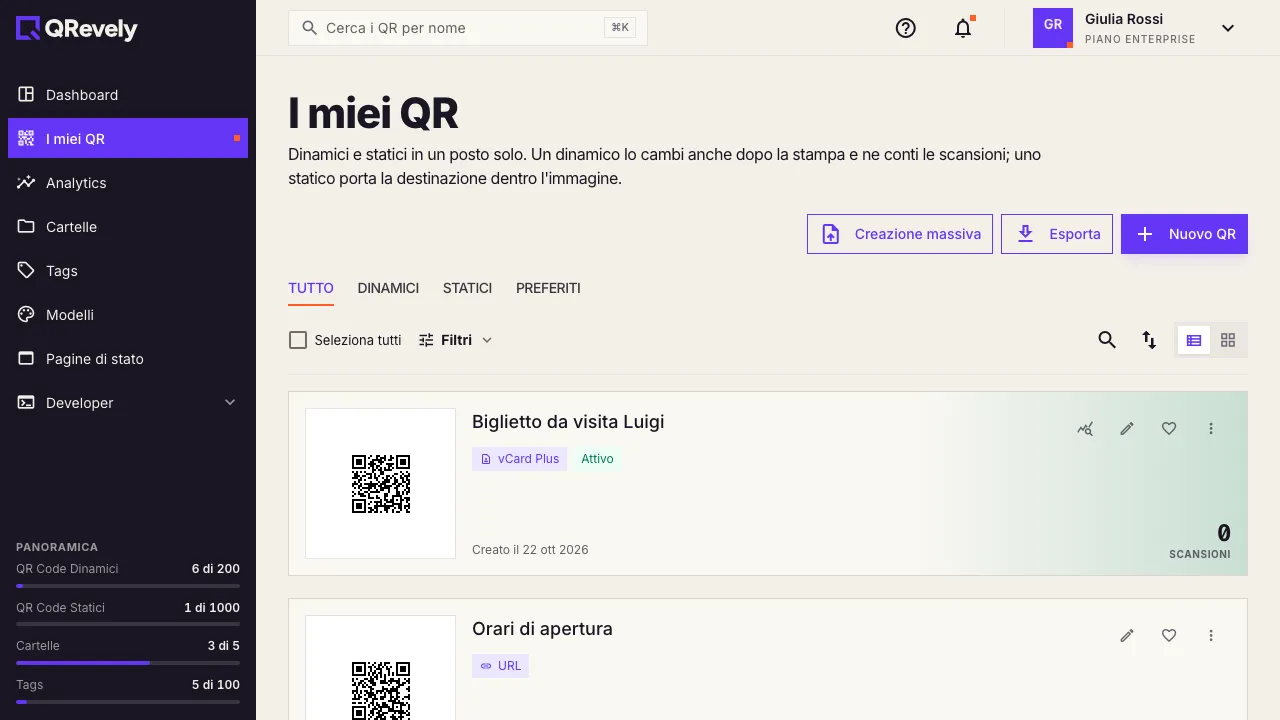Switch to the STATICI tab

[x=467, y=288]
